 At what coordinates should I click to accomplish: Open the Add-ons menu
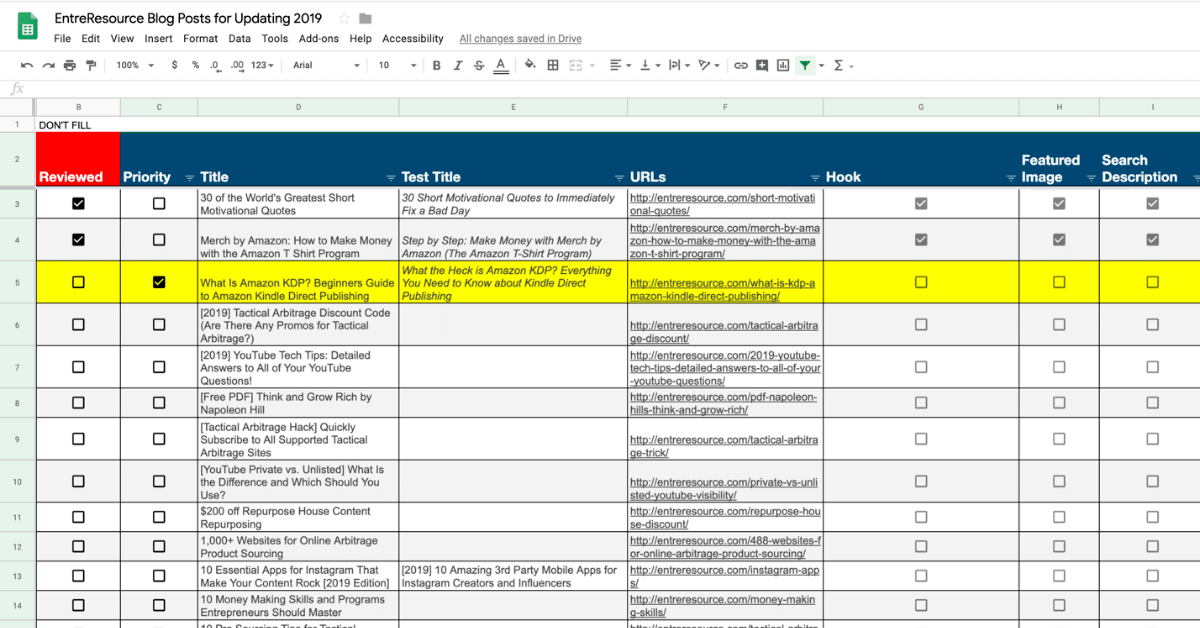(x=318, y=38)
